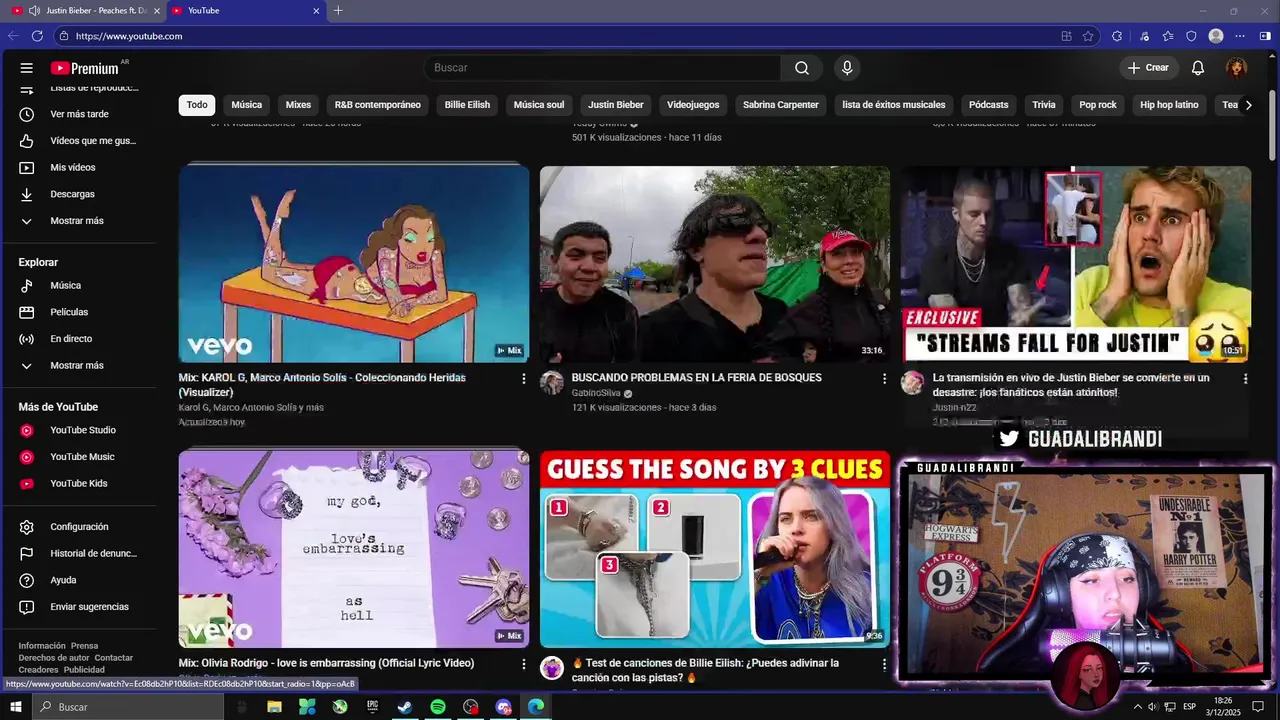Image resolution: width=1280 pixels, height=720 pixels.
Task: Open Steam from the taskbar
Action: pos(405,707)
